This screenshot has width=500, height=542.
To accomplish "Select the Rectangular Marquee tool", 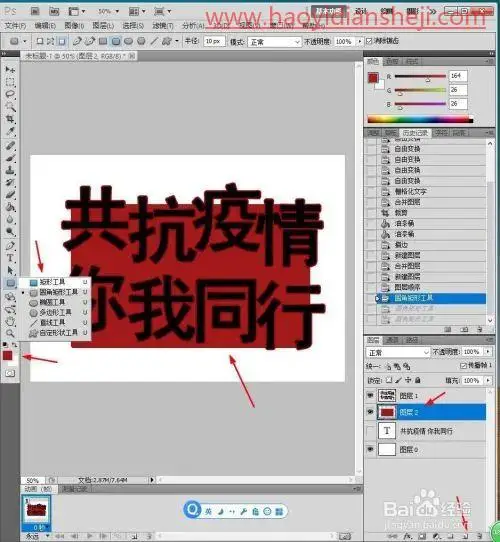I will point(10,82).
